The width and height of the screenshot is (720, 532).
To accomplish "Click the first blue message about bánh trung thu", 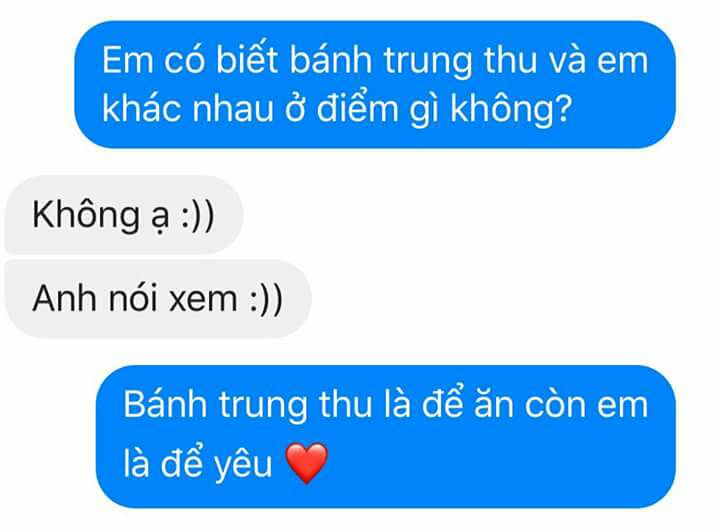I will click(375, 84).
